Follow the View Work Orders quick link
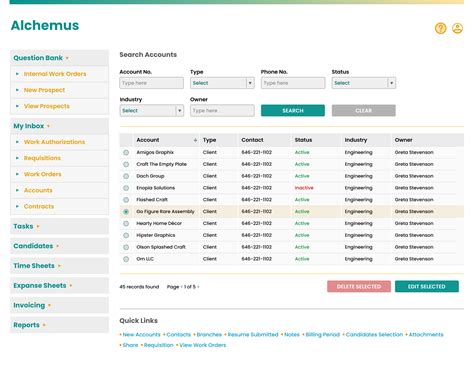Viewport: 474px width, 366px height. coord(203,345)
